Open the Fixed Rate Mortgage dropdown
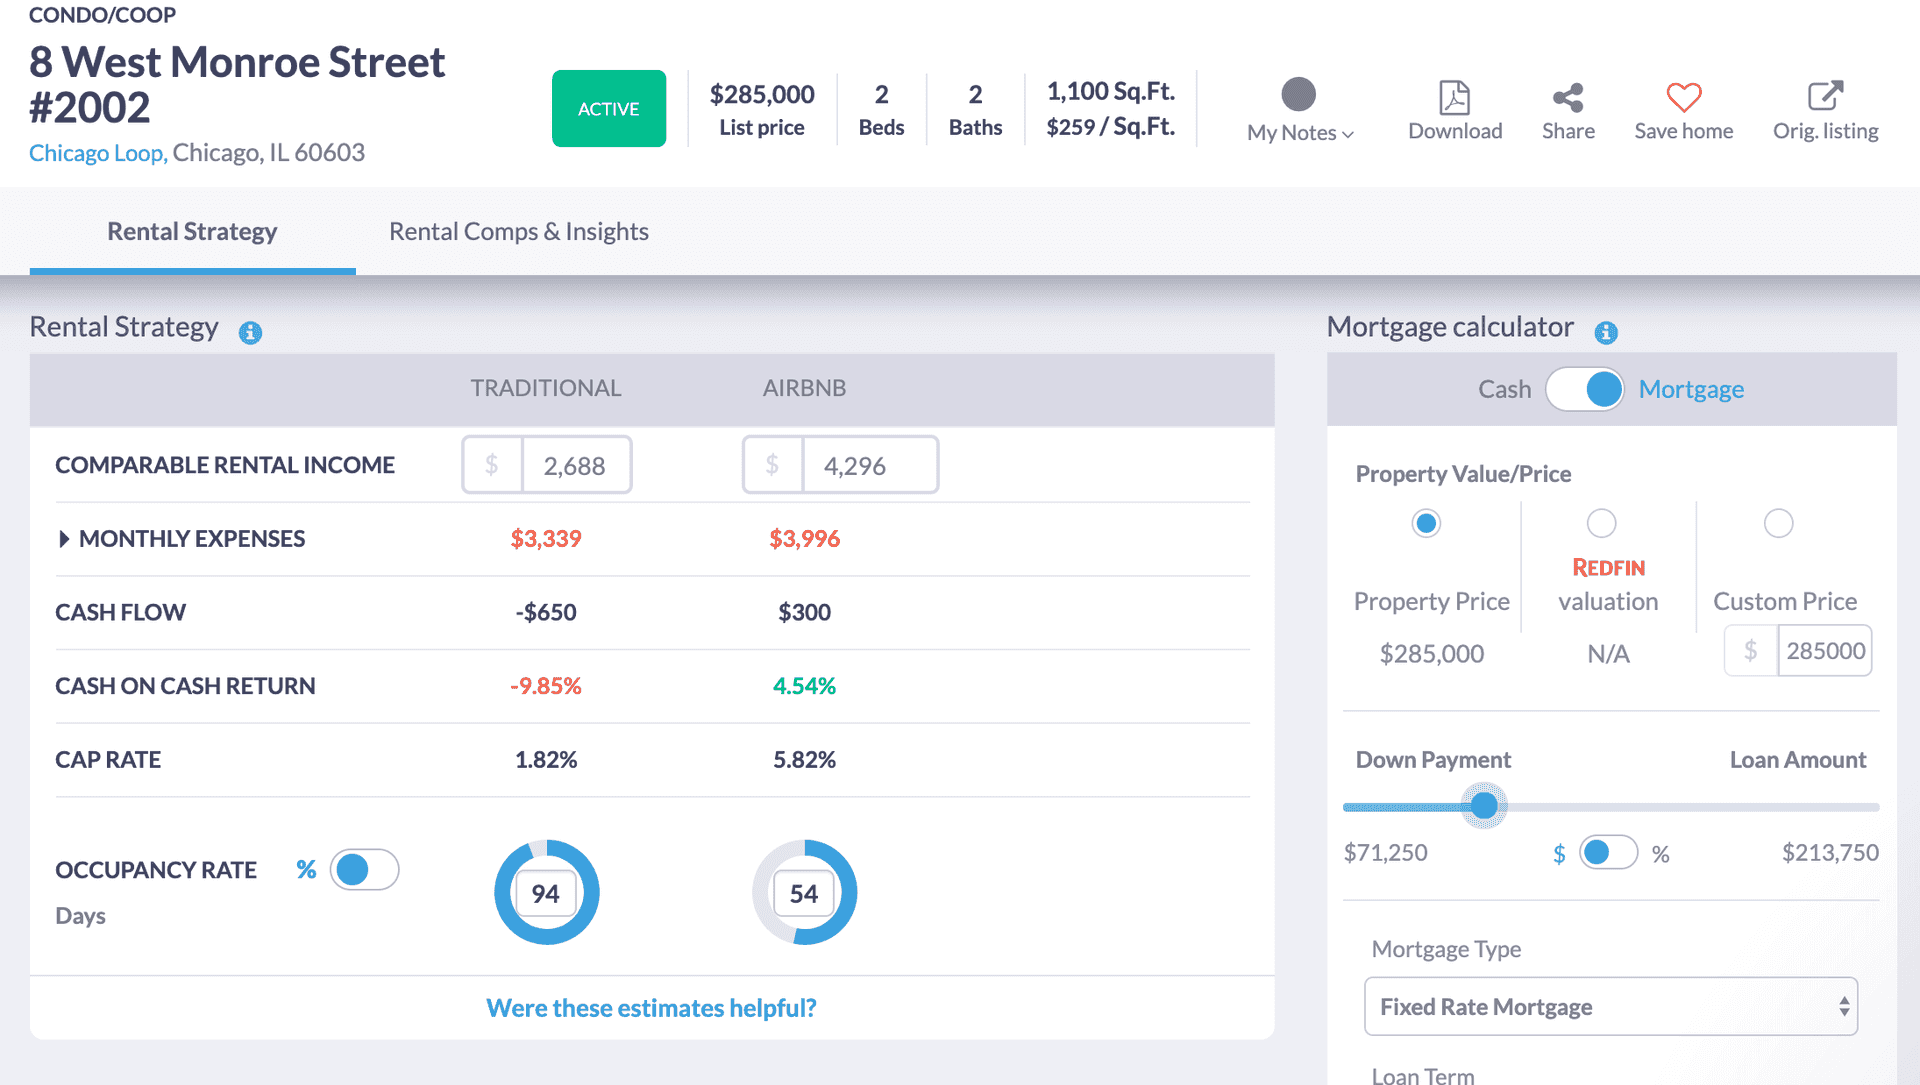 point(1610,1007)
